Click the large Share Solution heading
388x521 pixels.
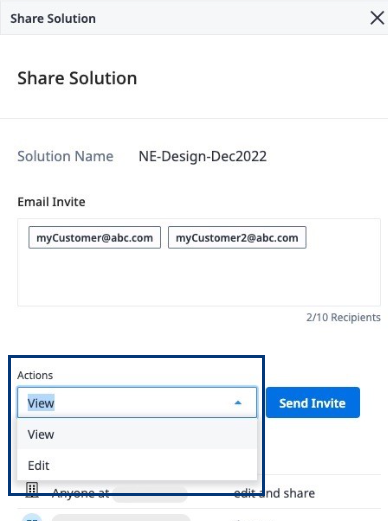[x=77, y=78]
